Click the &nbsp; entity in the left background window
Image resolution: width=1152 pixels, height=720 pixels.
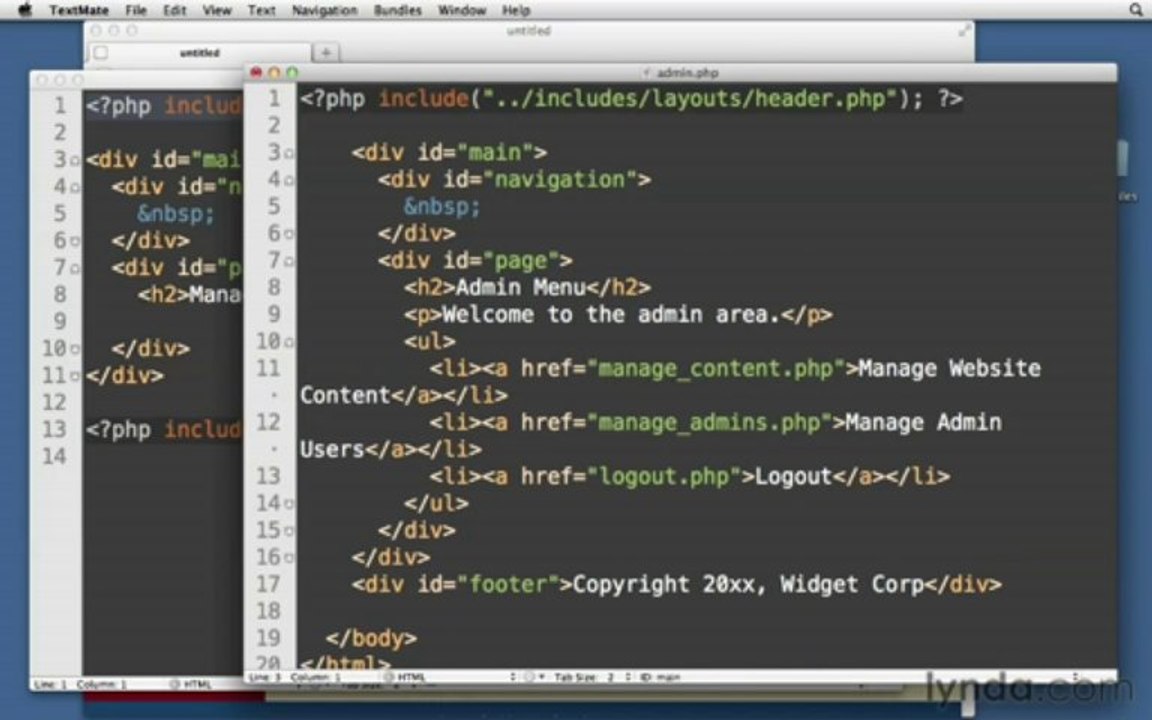click(x=176, y=215)
